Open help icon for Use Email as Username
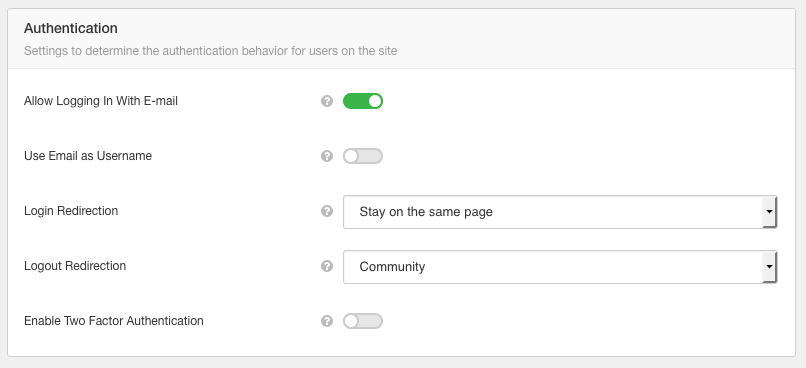The width and height of the screenshot is (806, 368). tap(327, 156)
